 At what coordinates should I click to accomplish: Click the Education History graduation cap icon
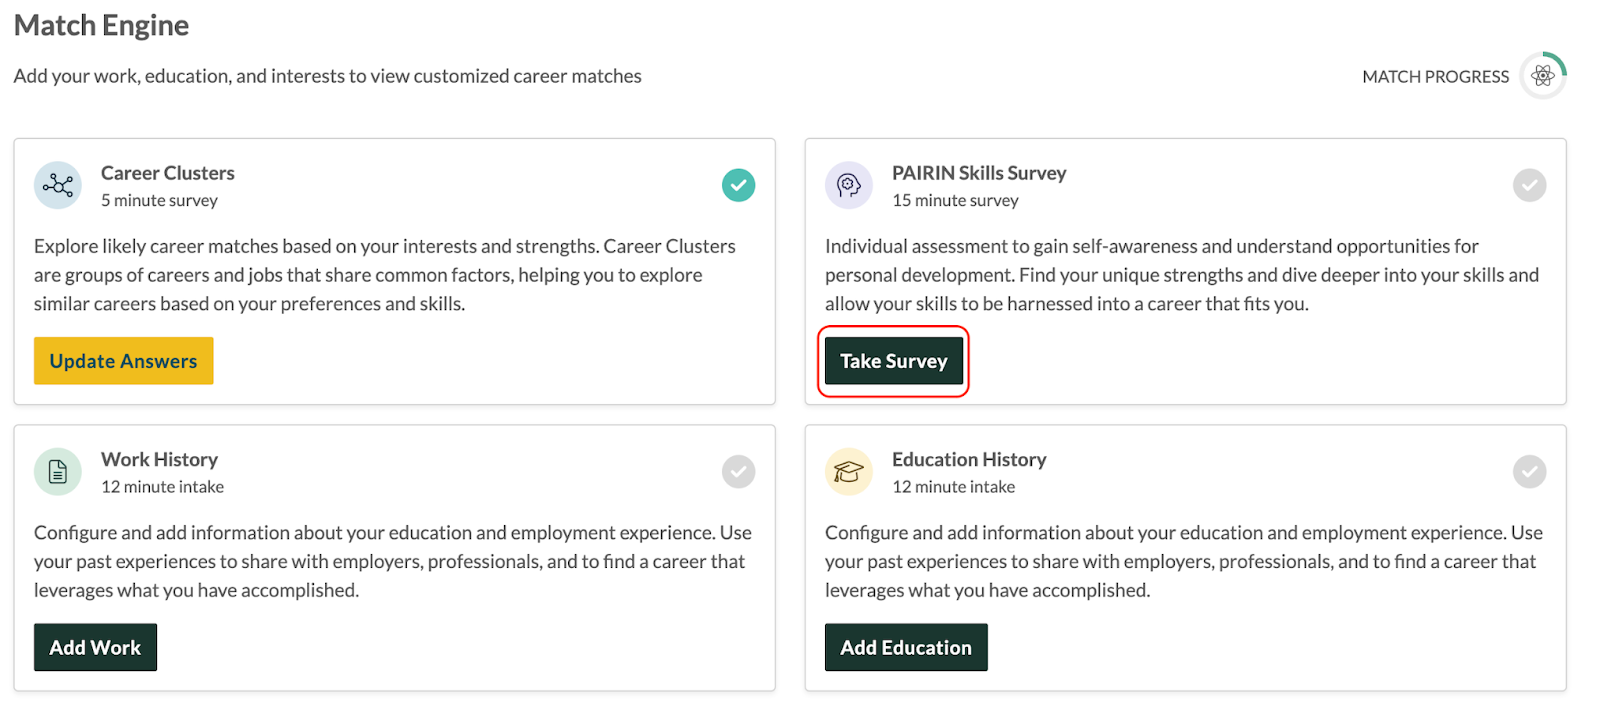click(x=849, y=471)
